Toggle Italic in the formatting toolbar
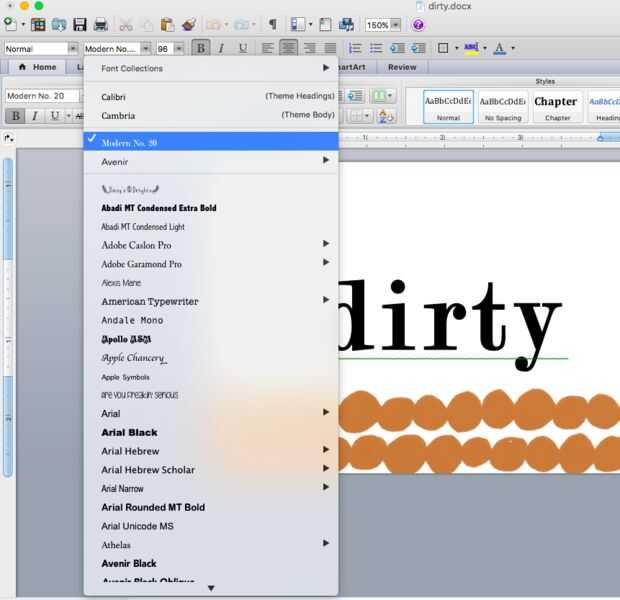The height and width of the screenshot is (600, 620). [x=221, y=48]
